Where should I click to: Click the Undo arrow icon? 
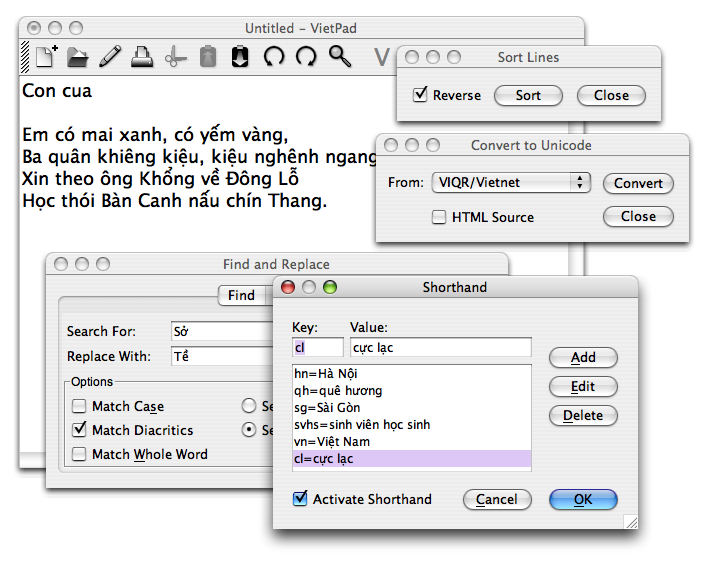pos(273,57)
